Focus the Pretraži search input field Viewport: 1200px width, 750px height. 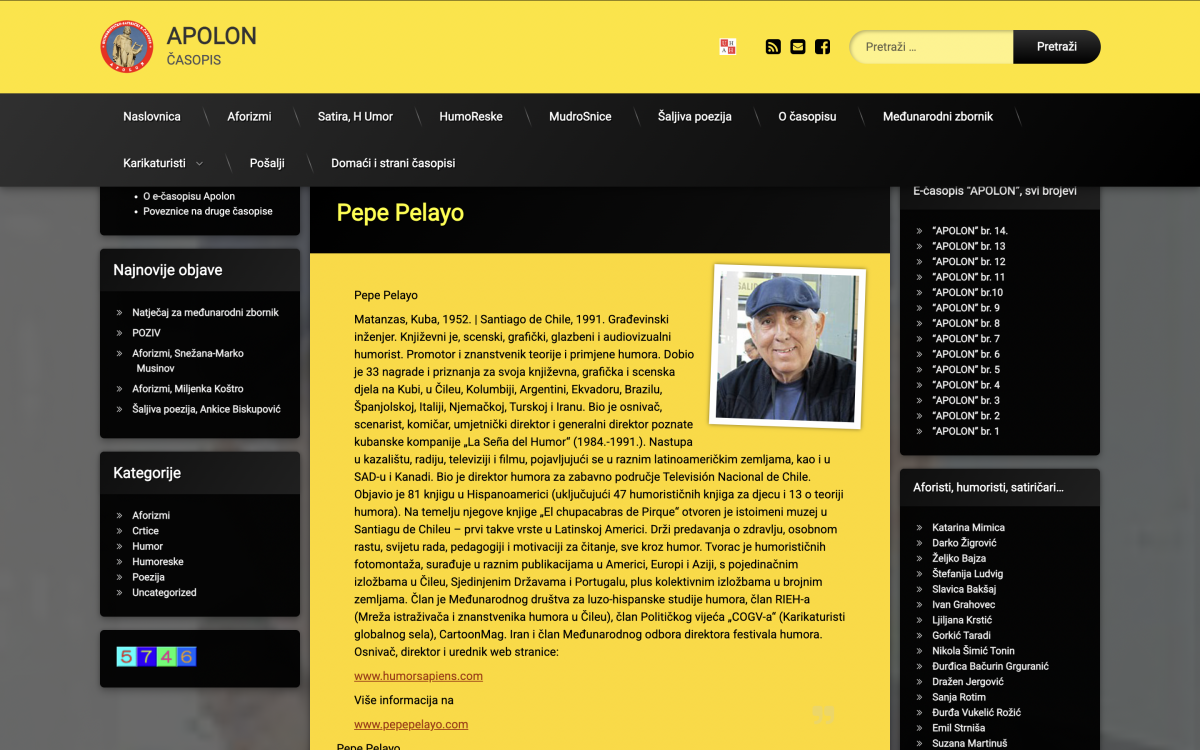tap(932, 47)
